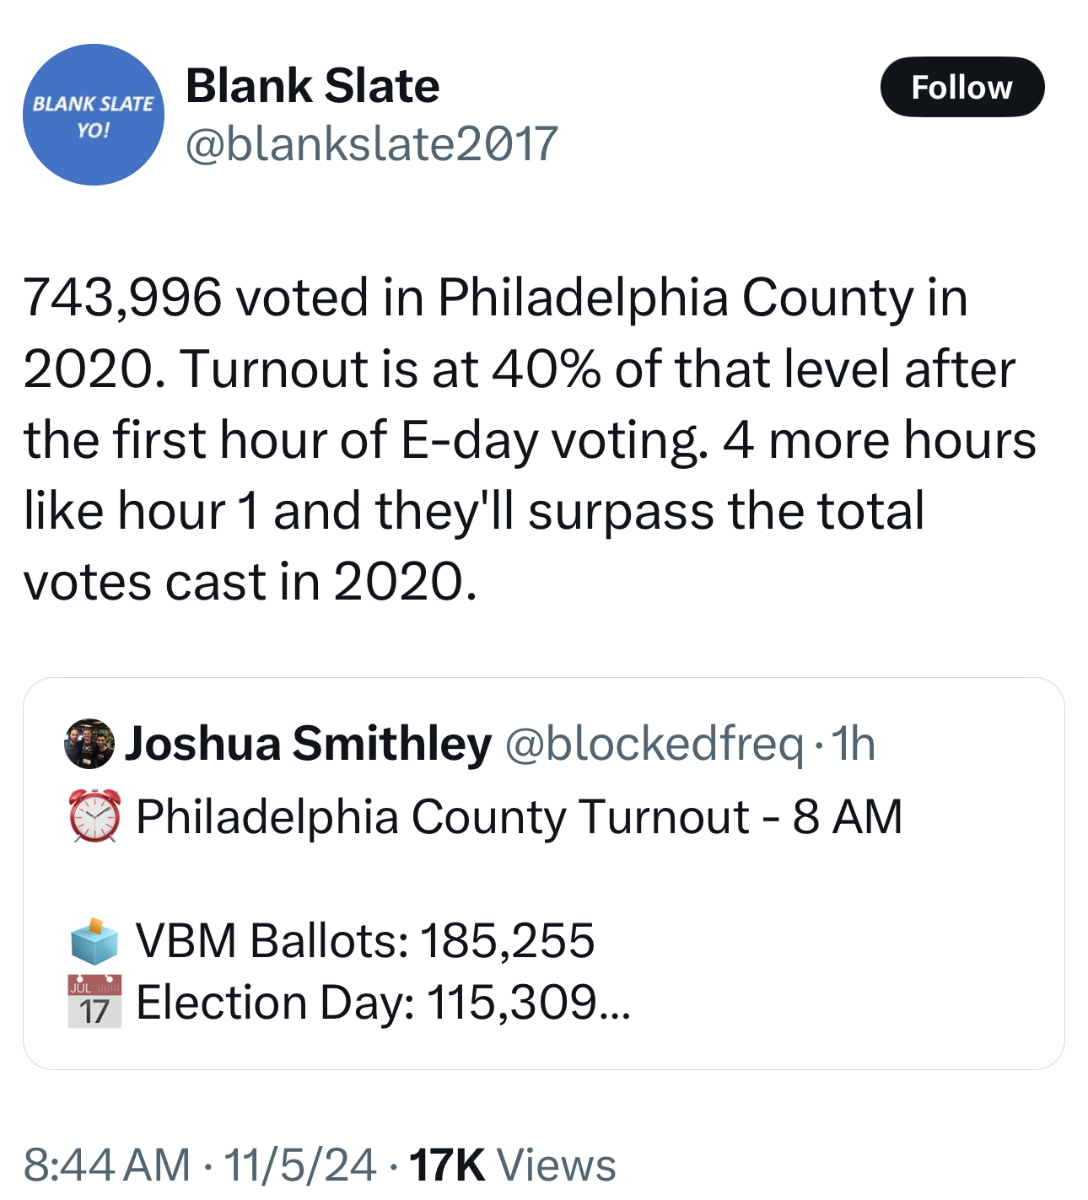Click the calendar emoji showing 17
The width and height of the screenshot is (1088, 1200).
click(x=95, y=1001)
